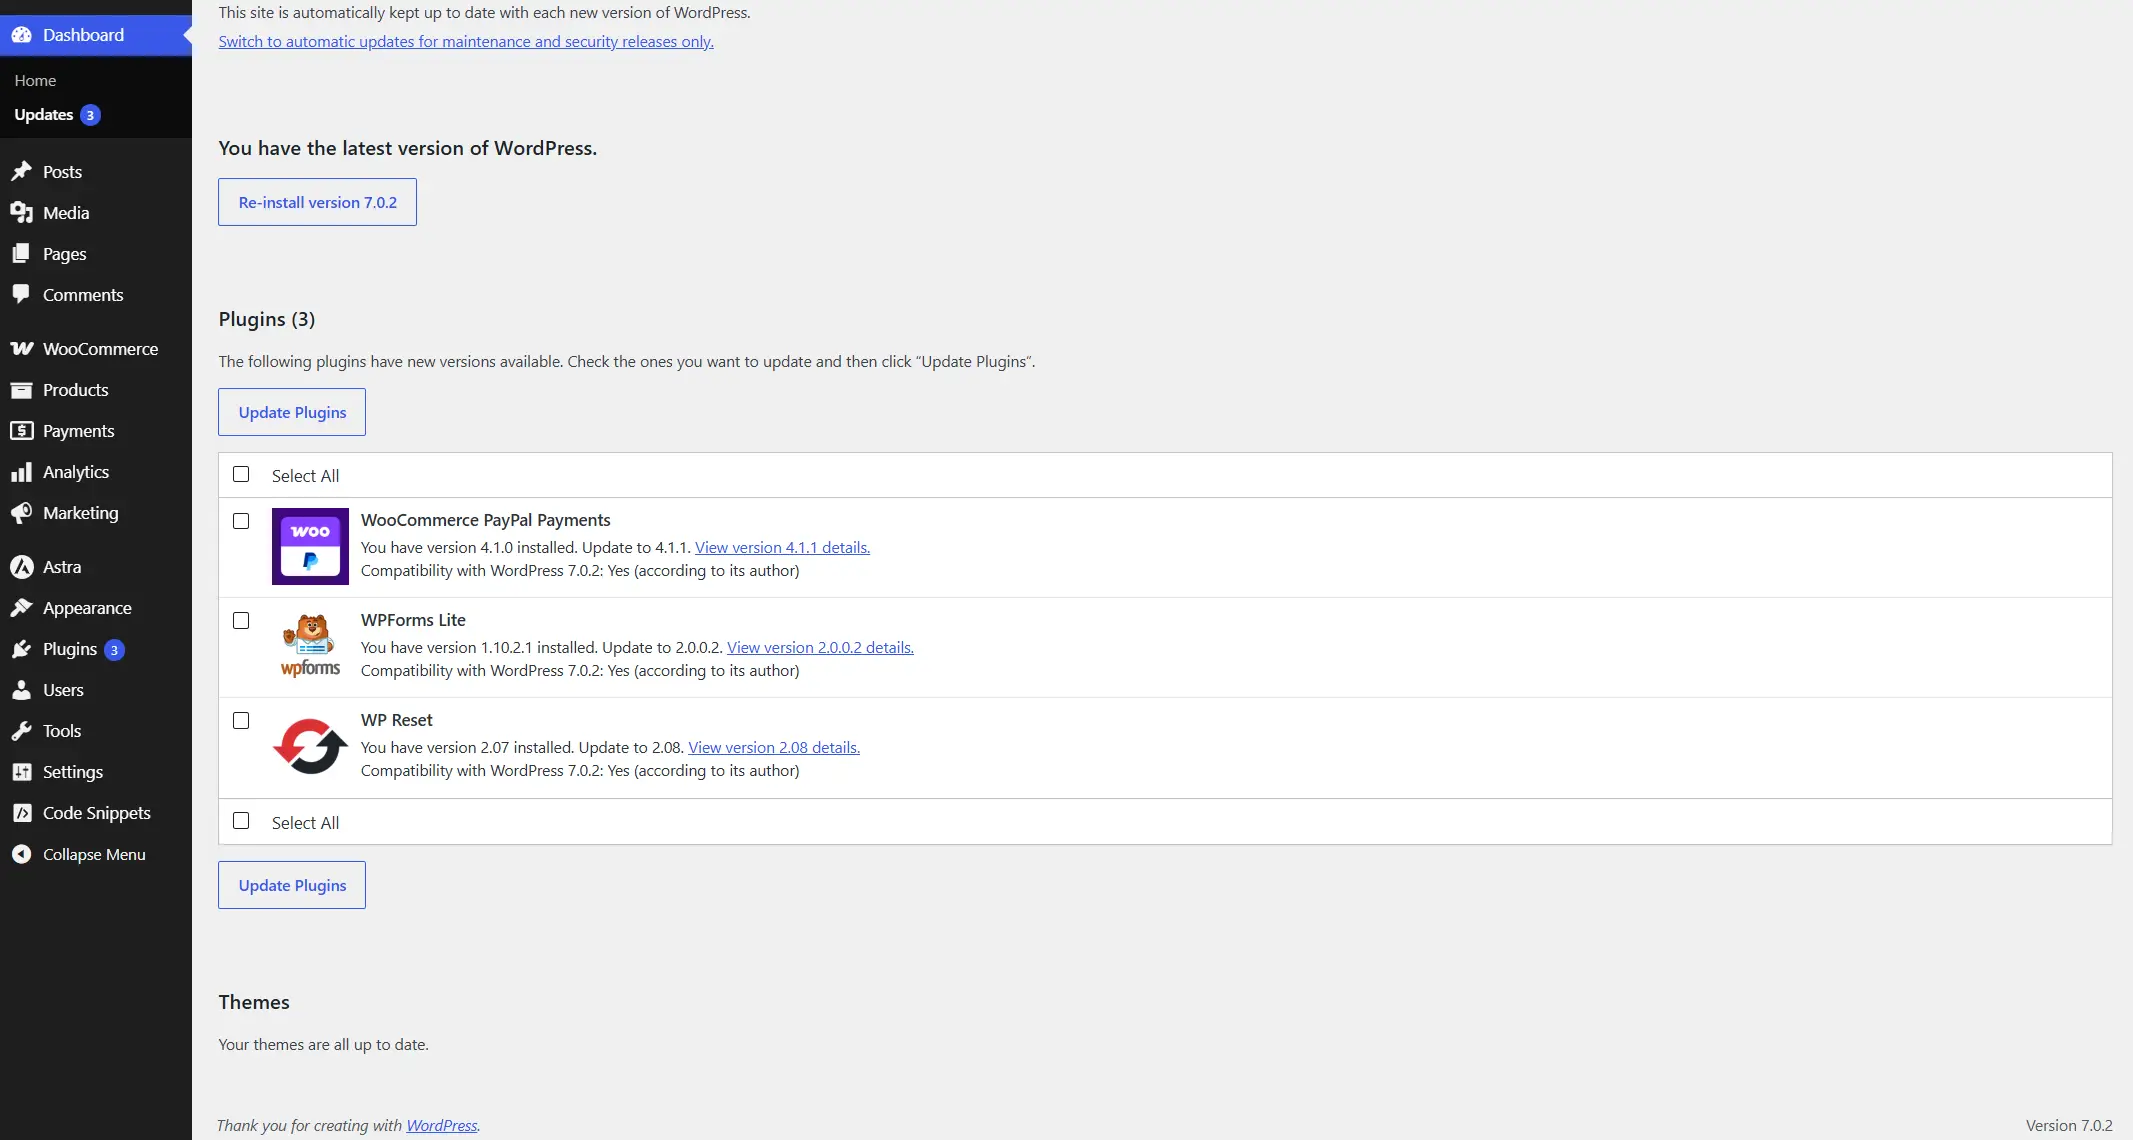2133x1140 pixels.
Task: Click the bottom Select All label
Action: click(x=305, y=823)
